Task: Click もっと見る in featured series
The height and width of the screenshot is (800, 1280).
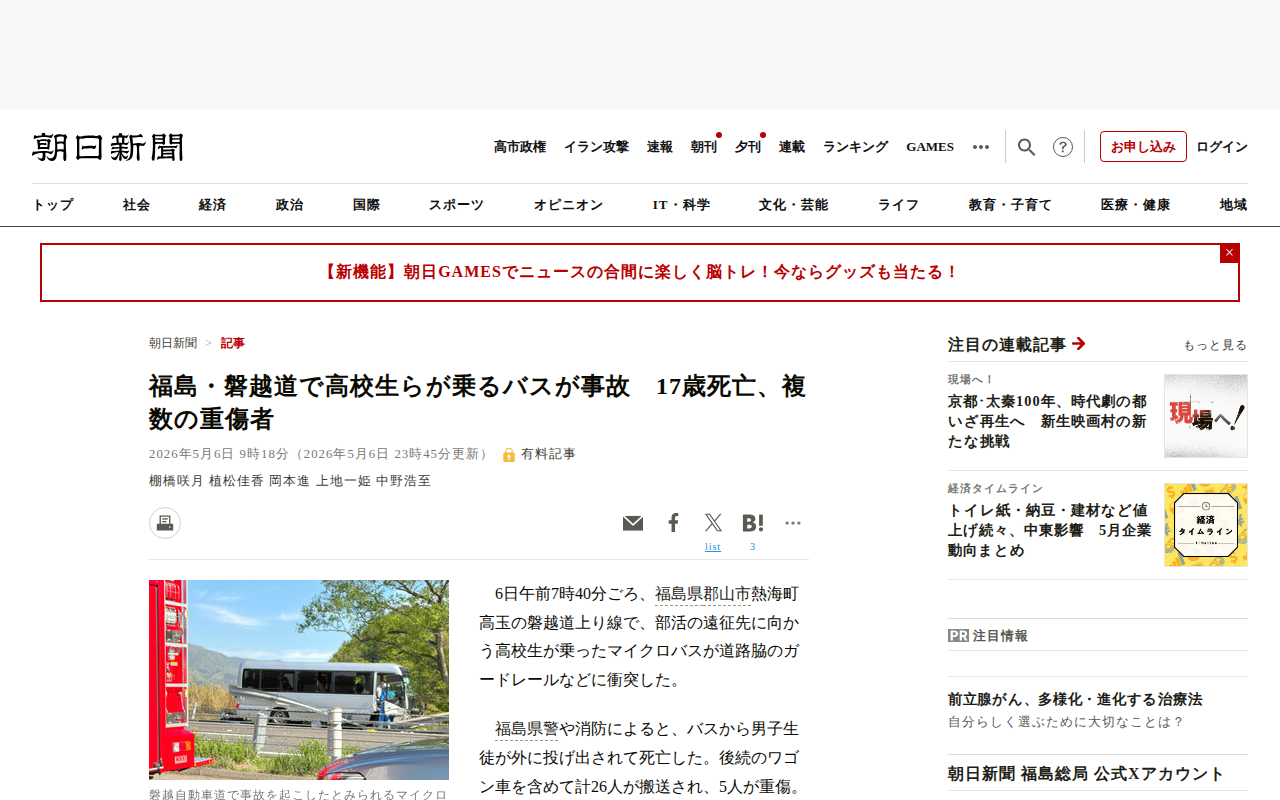Action: pos(1215,345)
